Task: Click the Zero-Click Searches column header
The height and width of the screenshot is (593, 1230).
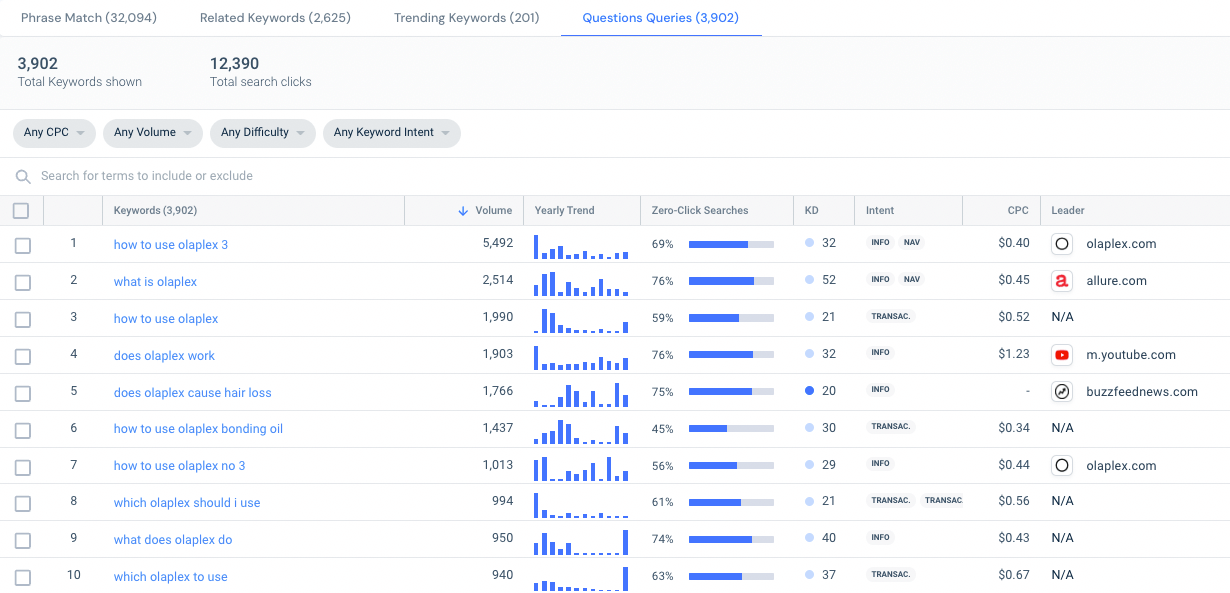Action: tap(700, 211)
